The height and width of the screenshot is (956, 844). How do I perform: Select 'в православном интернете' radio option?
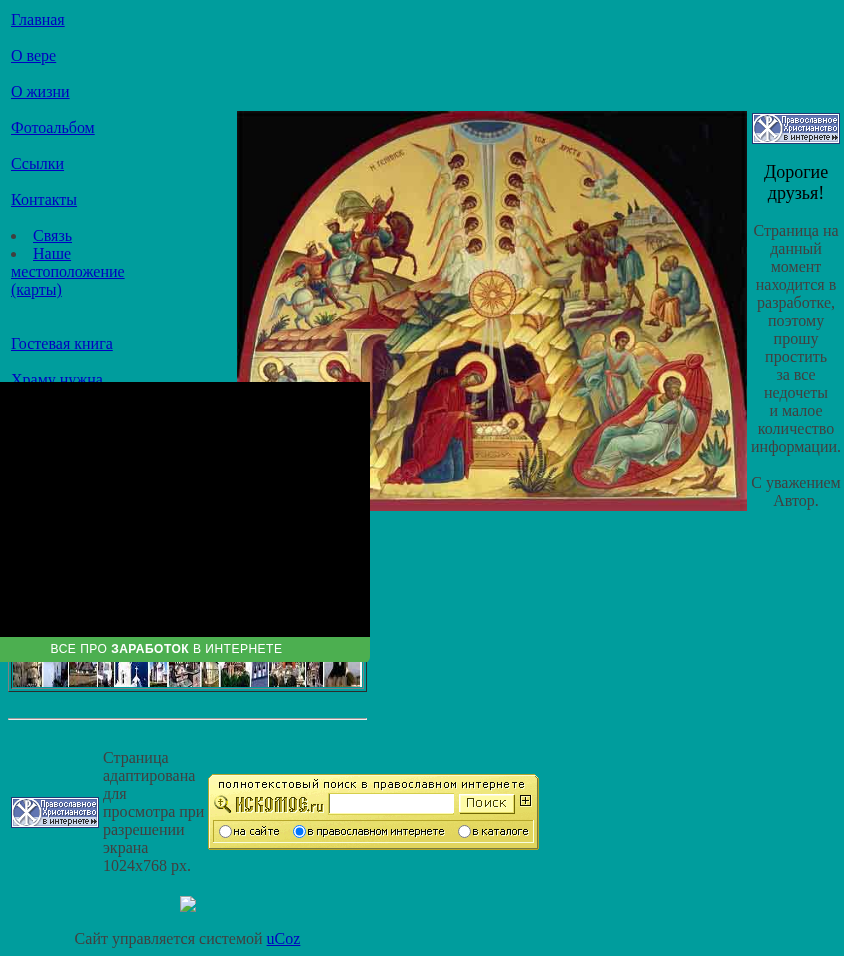[299, 832]
